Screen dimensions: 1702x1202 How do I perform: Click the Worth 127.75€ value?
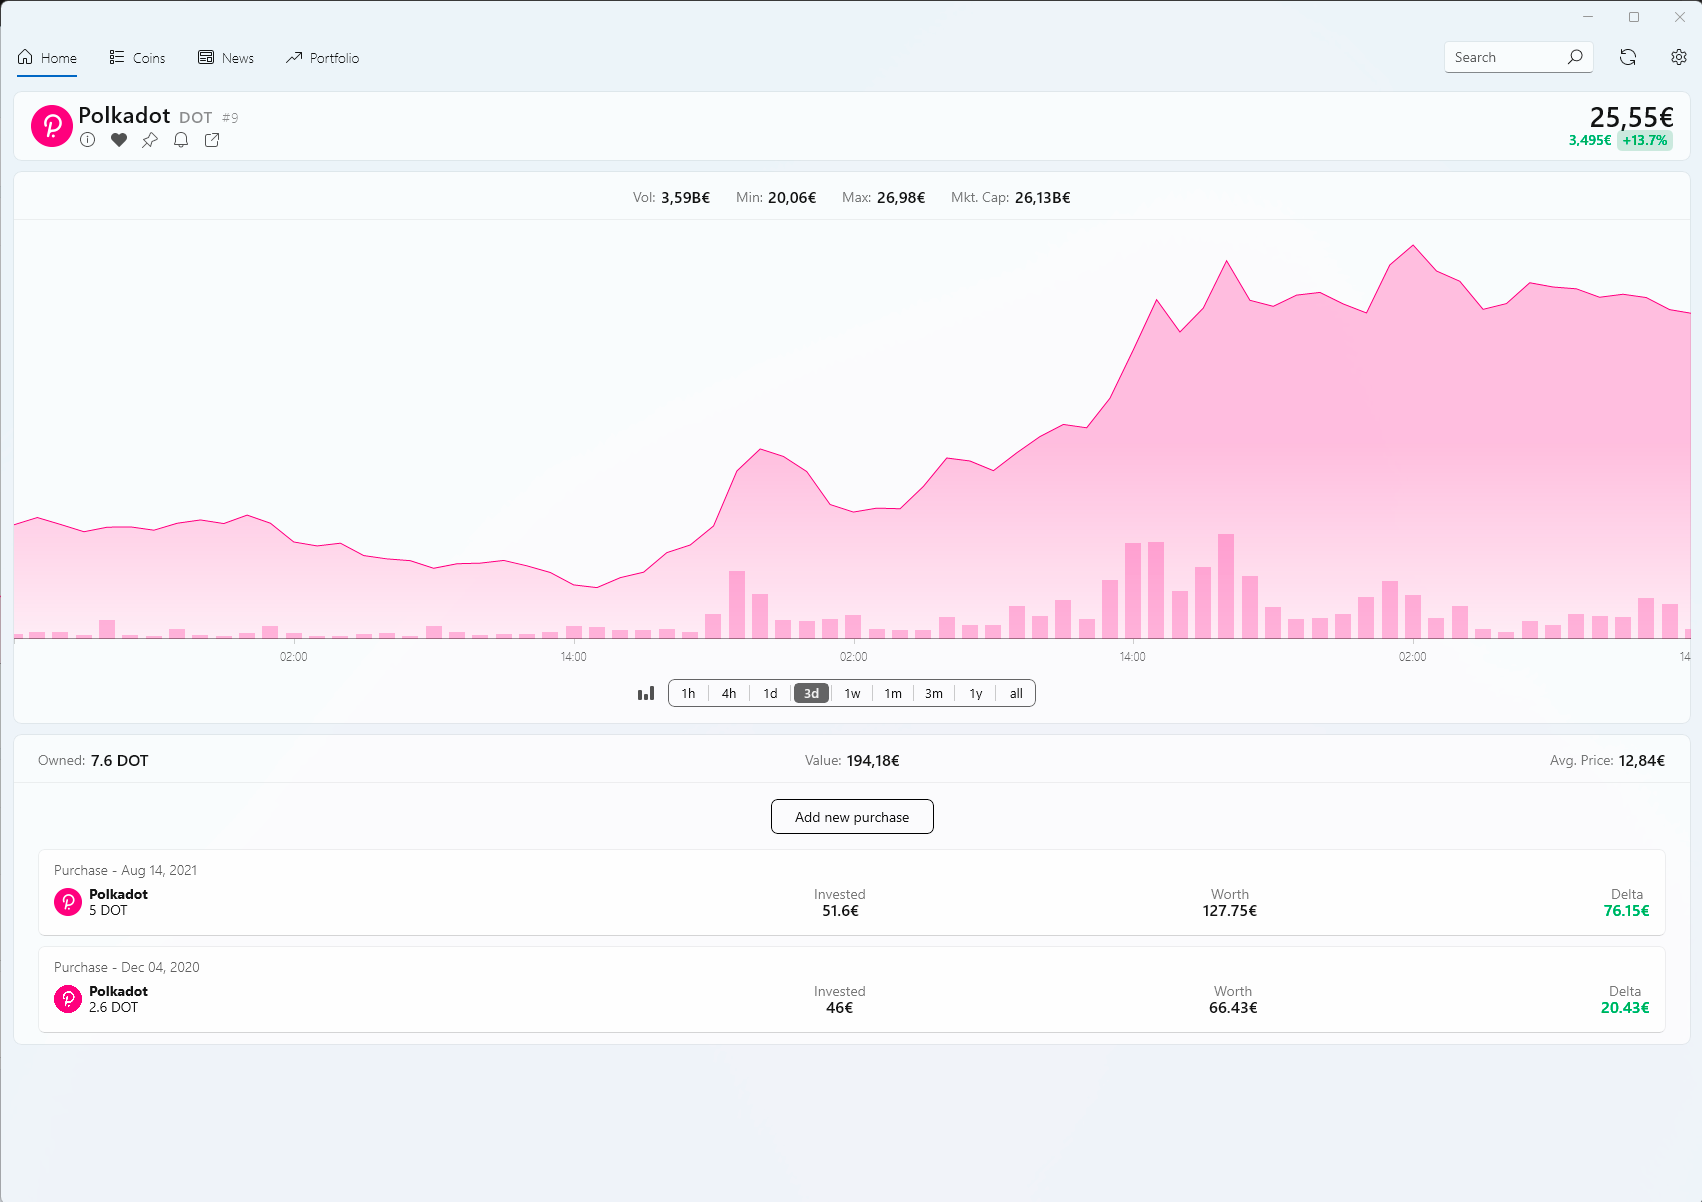tap(1229, 911)
